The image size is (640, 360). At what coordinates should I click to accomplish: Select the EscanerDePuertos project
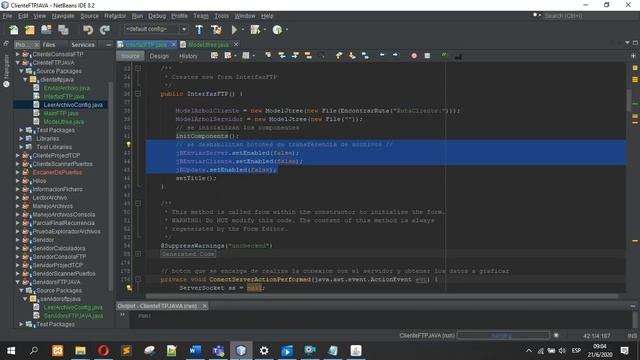click(x=57, y=172)
